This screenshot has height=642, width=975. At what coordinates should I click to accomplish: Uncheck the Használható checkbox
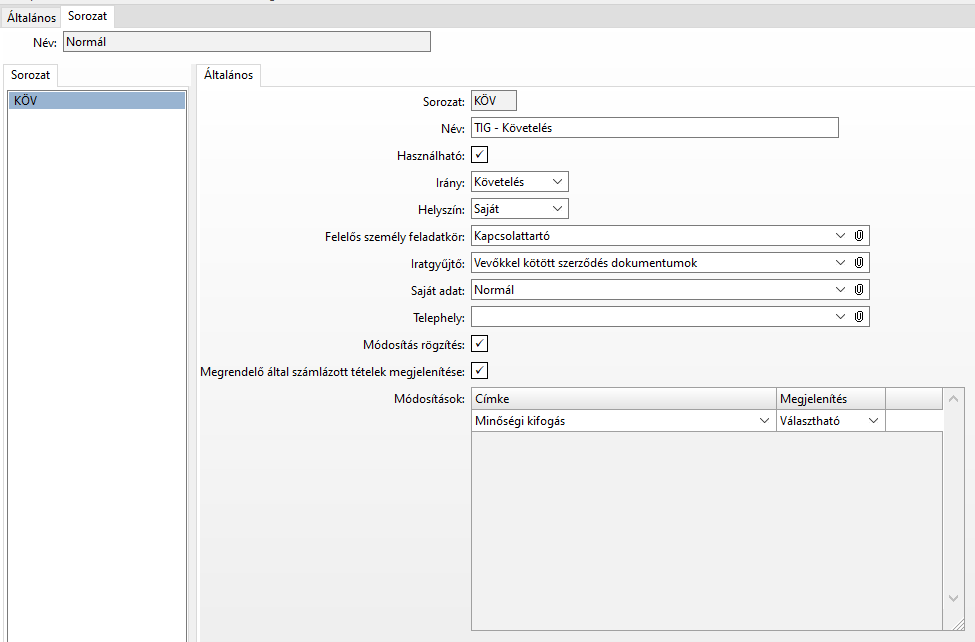480,155
